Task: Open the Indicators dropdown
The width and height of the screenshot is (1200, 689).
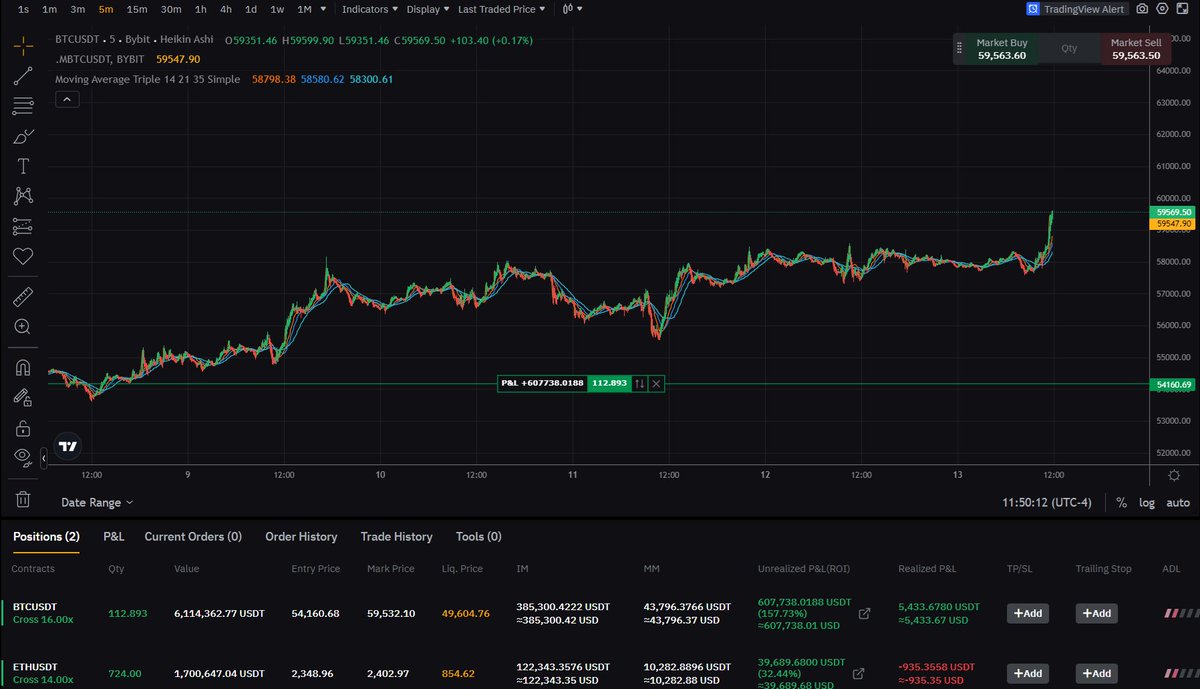Action: pos(369,9)
